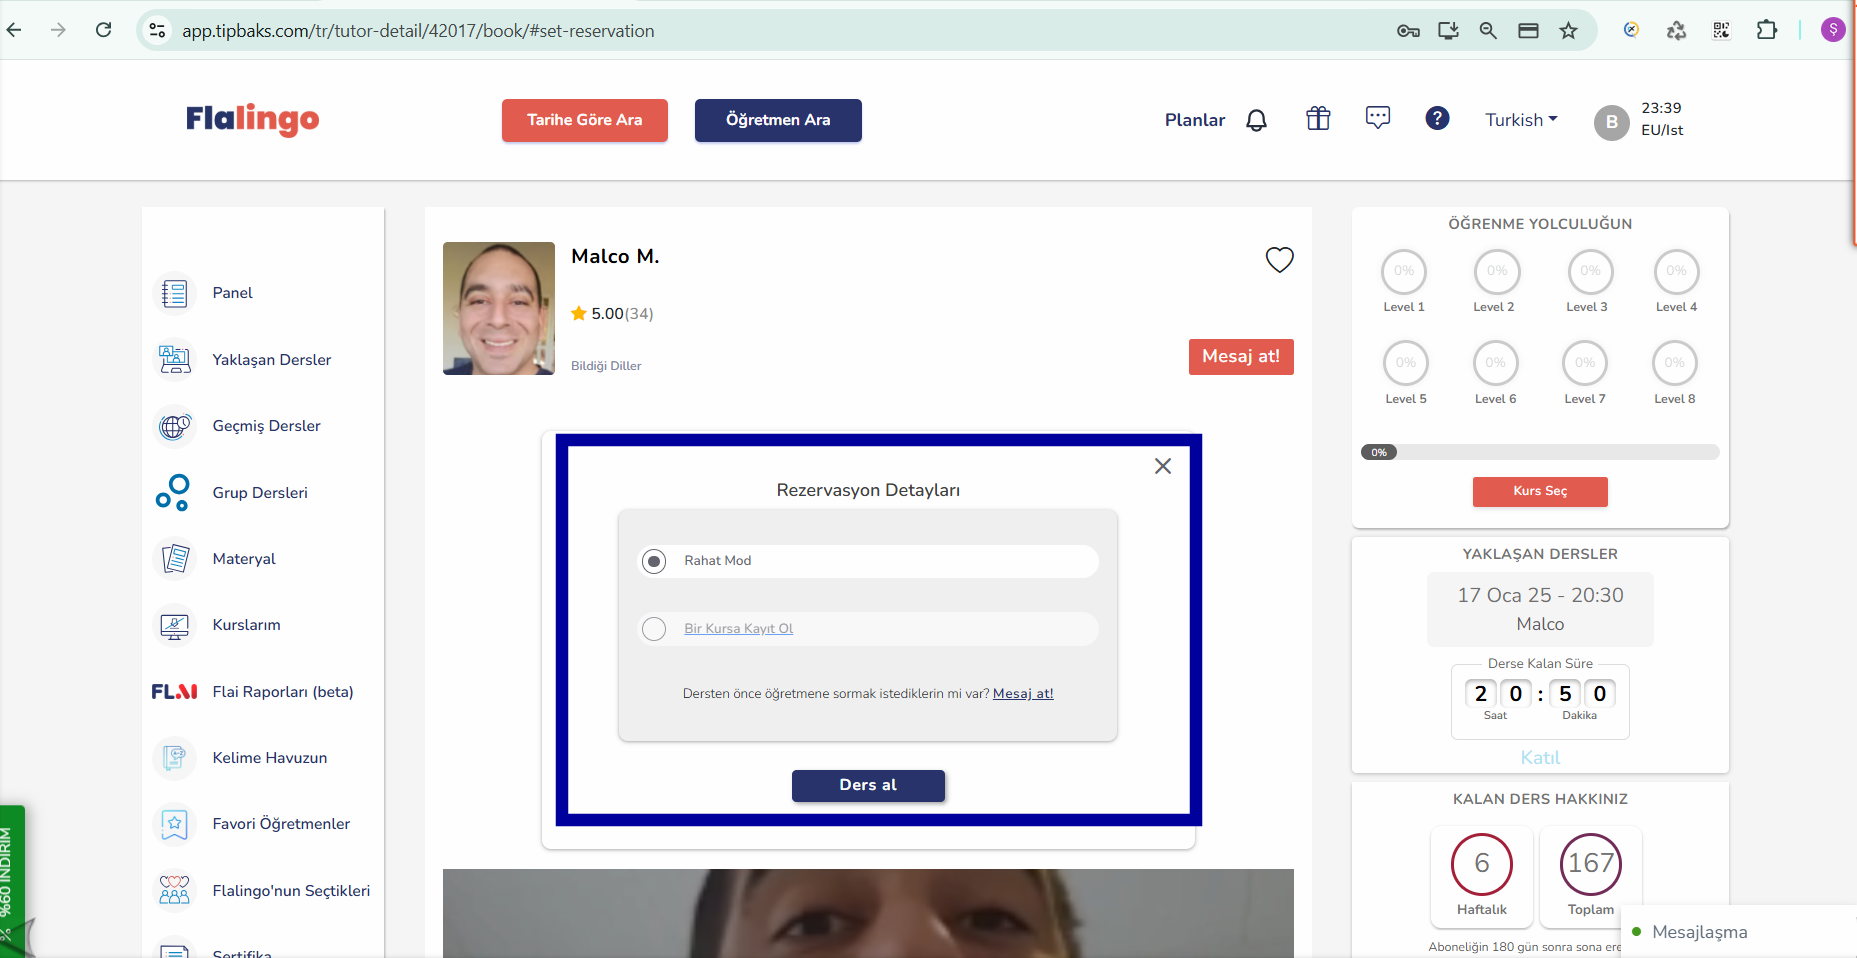Click Malco M. profile photo
The height and width of the screenshot is (958, 1857).
click(x=499, y=308)
